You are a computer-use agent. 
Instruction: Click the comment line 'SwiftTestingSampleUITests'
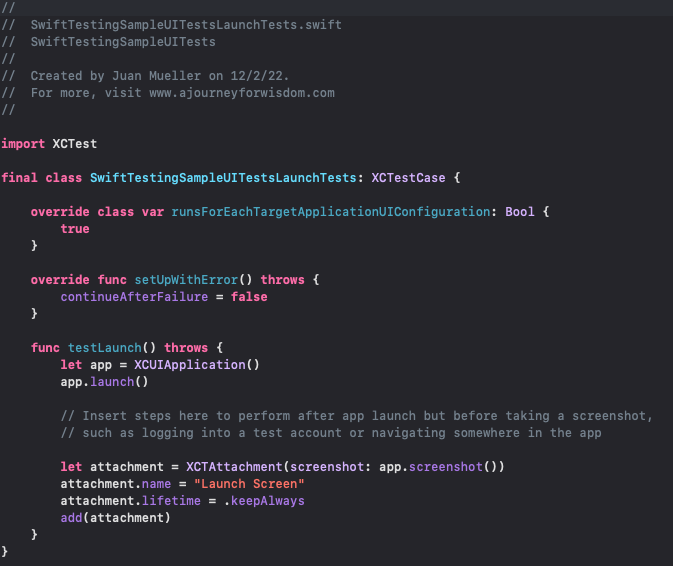[x=123, y=42]
